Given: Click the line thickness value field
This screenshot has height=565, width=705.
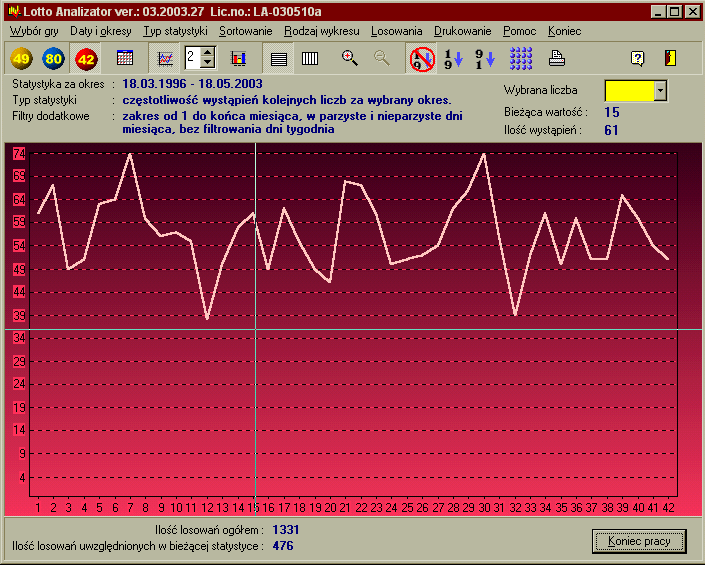Looking at the screenshot, I should 192,58.
